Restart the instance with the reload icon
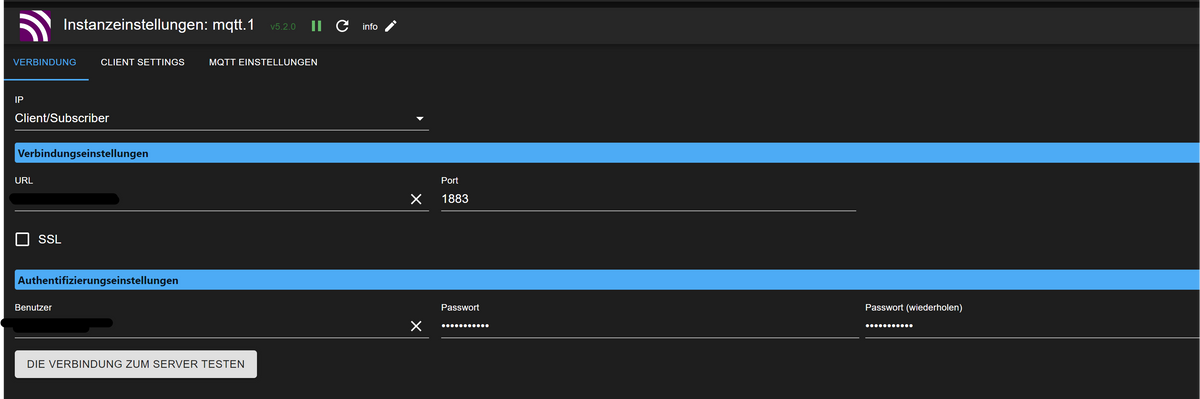This screenshot has height=399, width=1200. click(342, 26)
